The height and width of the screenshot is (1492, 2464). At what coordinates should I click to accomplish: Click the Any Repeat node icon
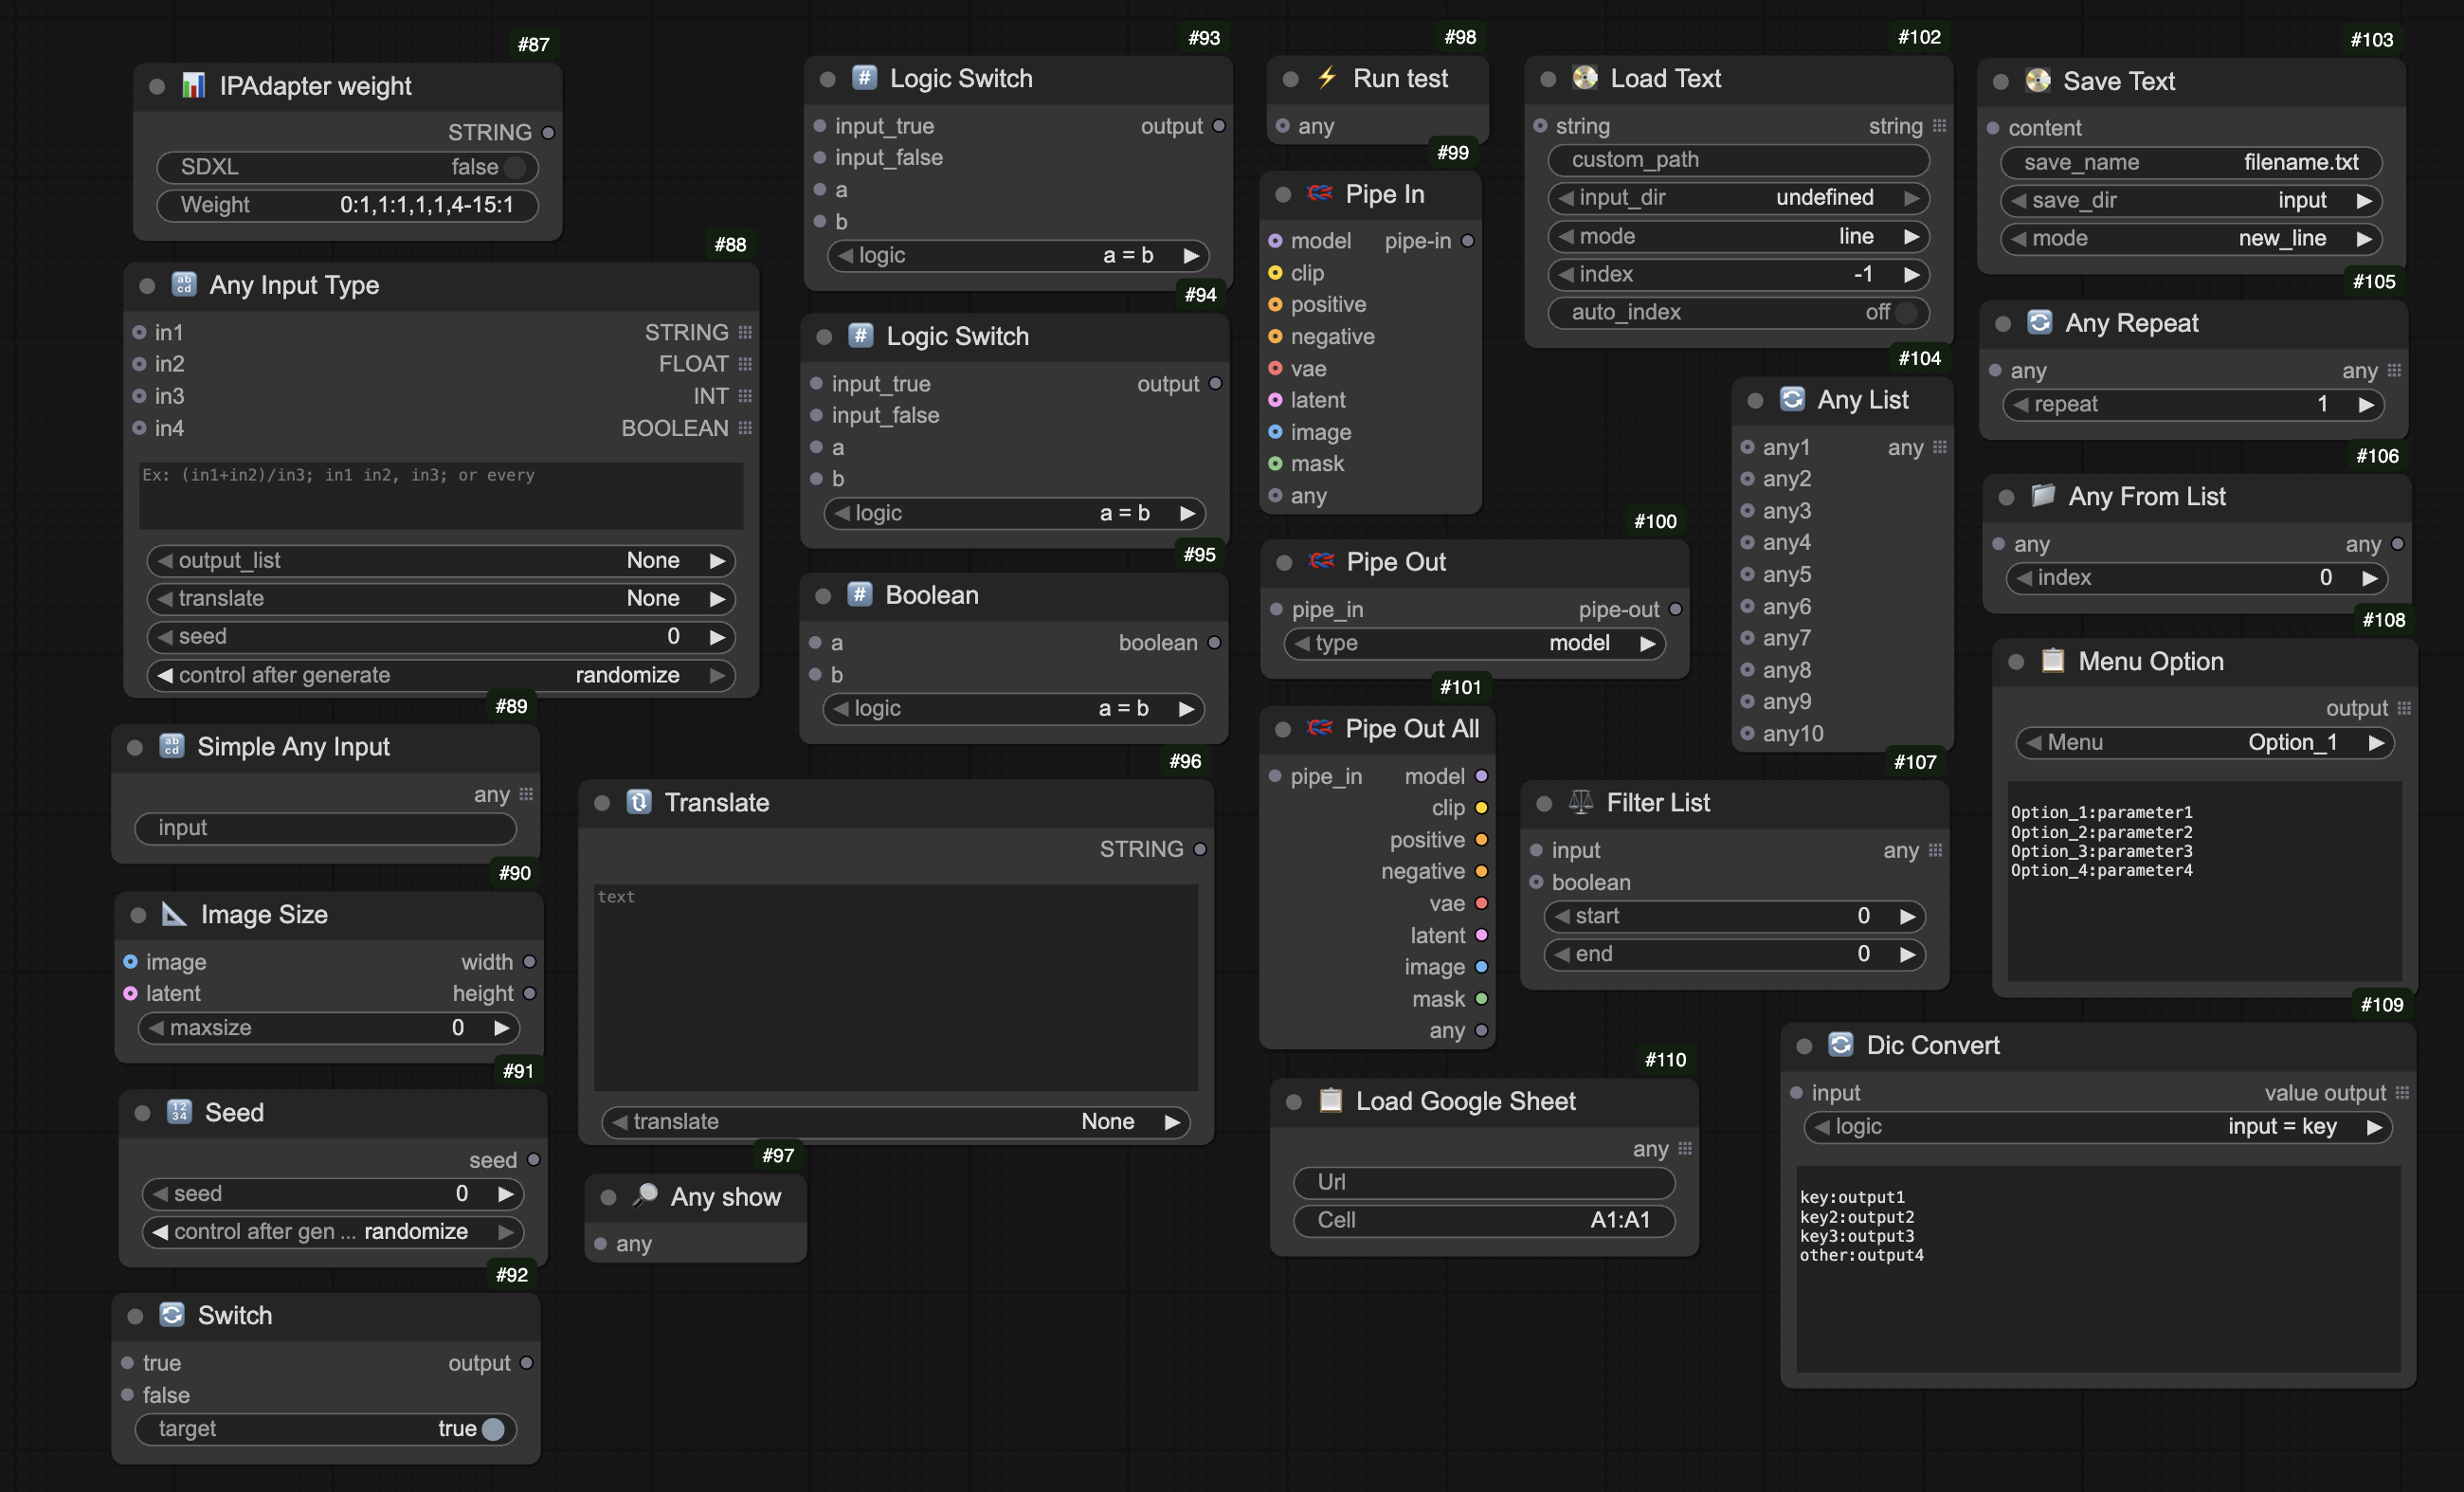pyautogui.click(x=2040, y=322)
